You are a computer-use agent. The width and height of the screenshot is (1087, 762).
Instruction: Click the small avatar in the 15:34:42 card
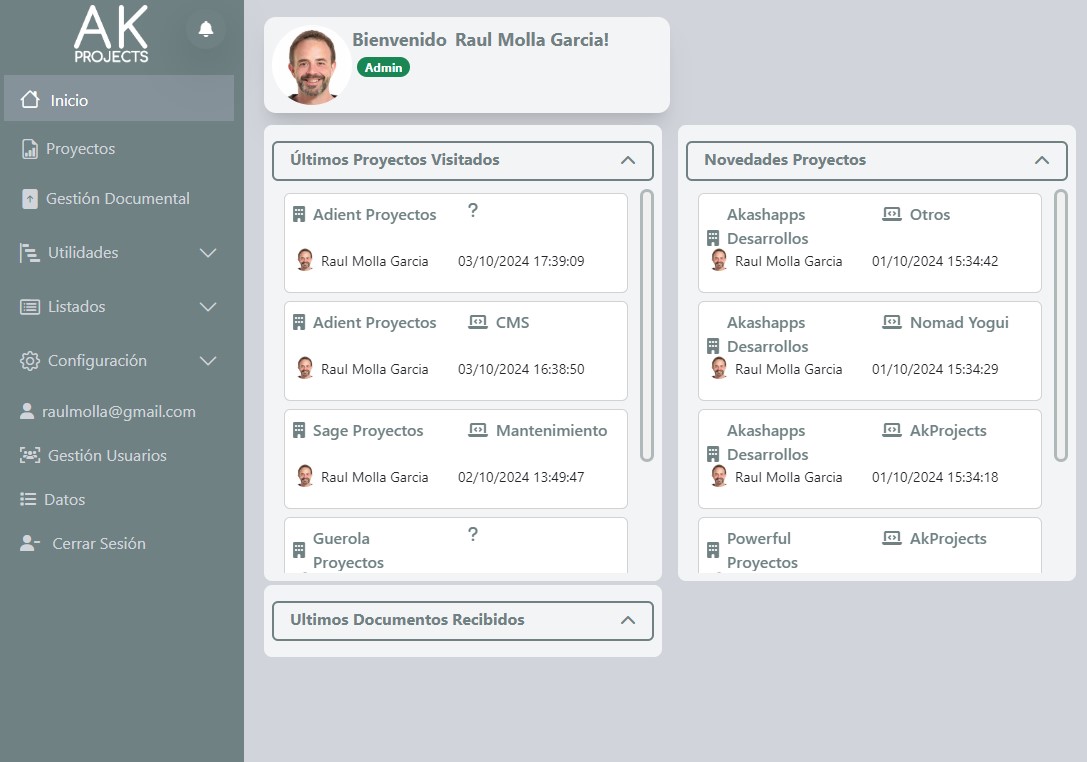(x=719, y=260)
